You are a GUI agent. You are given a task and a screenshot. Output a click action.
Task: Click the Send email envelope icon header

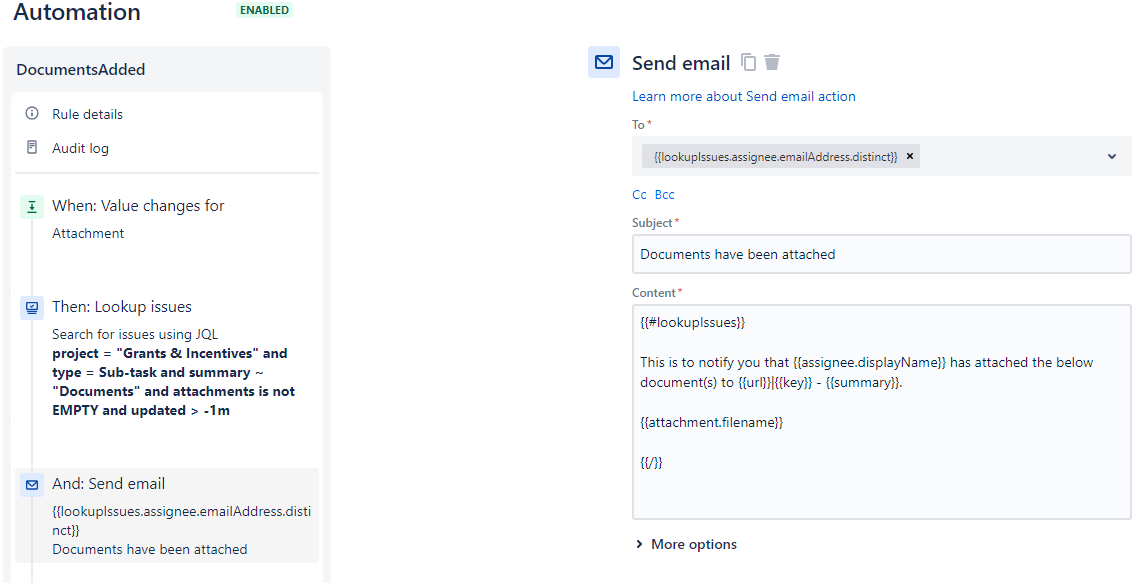point(604,62)
